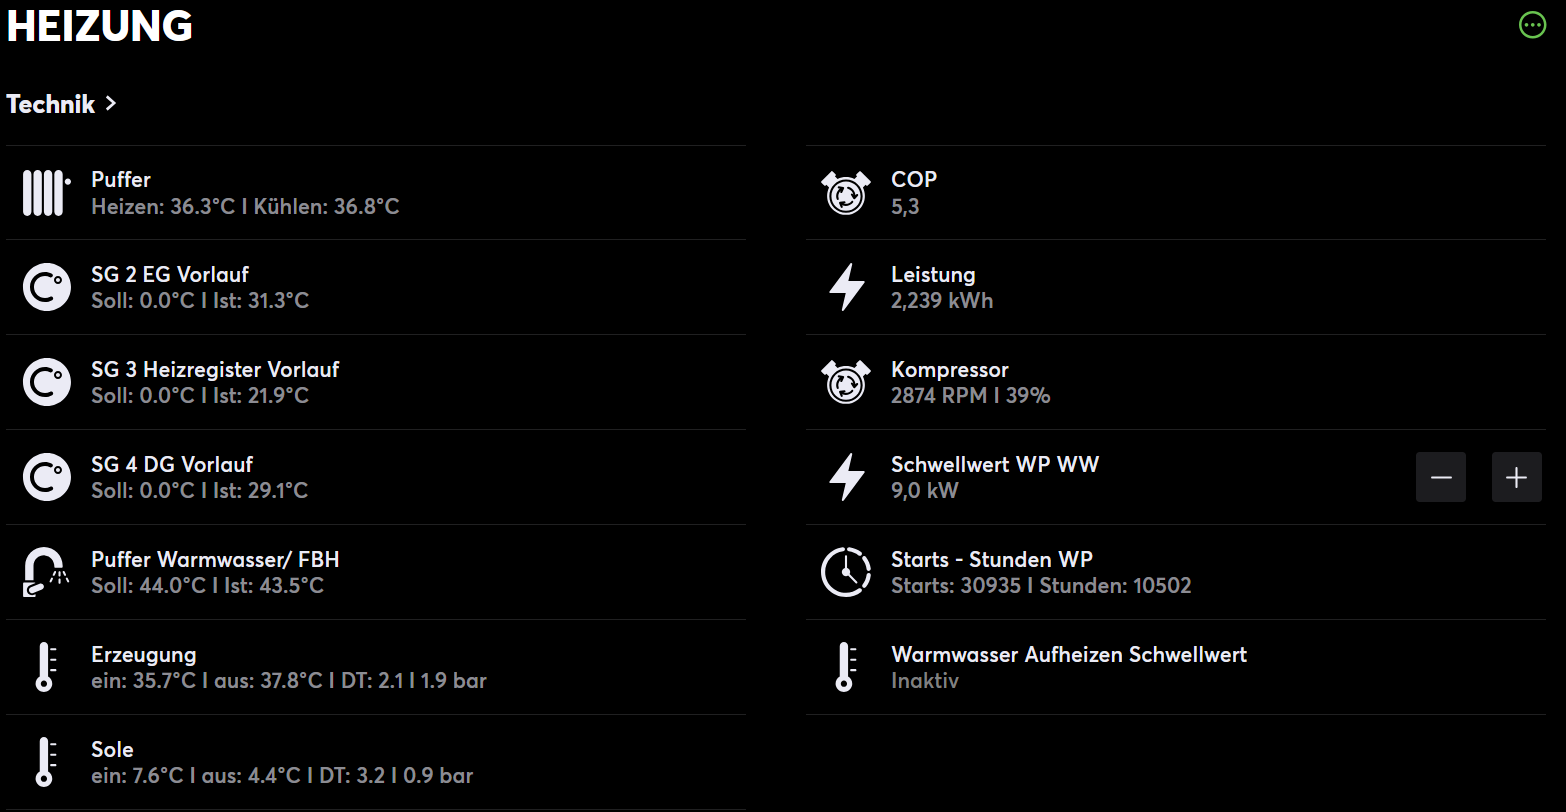Click the COP compressor icon
Viewport: 1566px width, 812px height.
(x=846, y=193)
